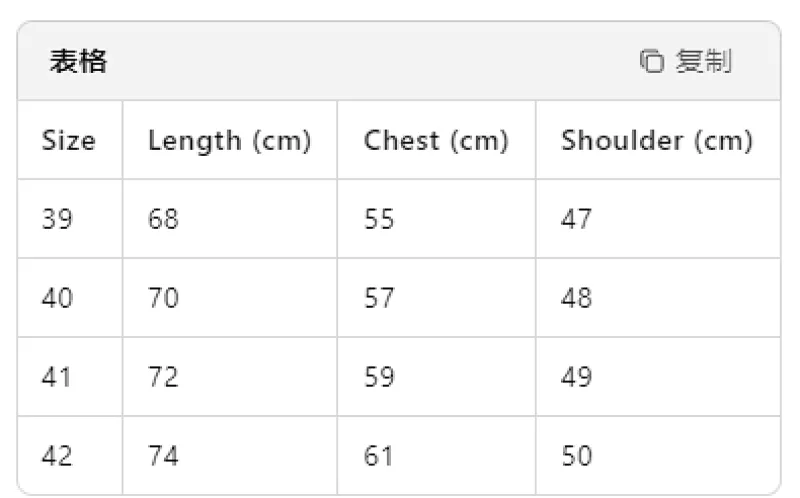Click chest value 61 cell
Image resolution: width=800 pixels, height=498 pixels.
coord(436,455)
